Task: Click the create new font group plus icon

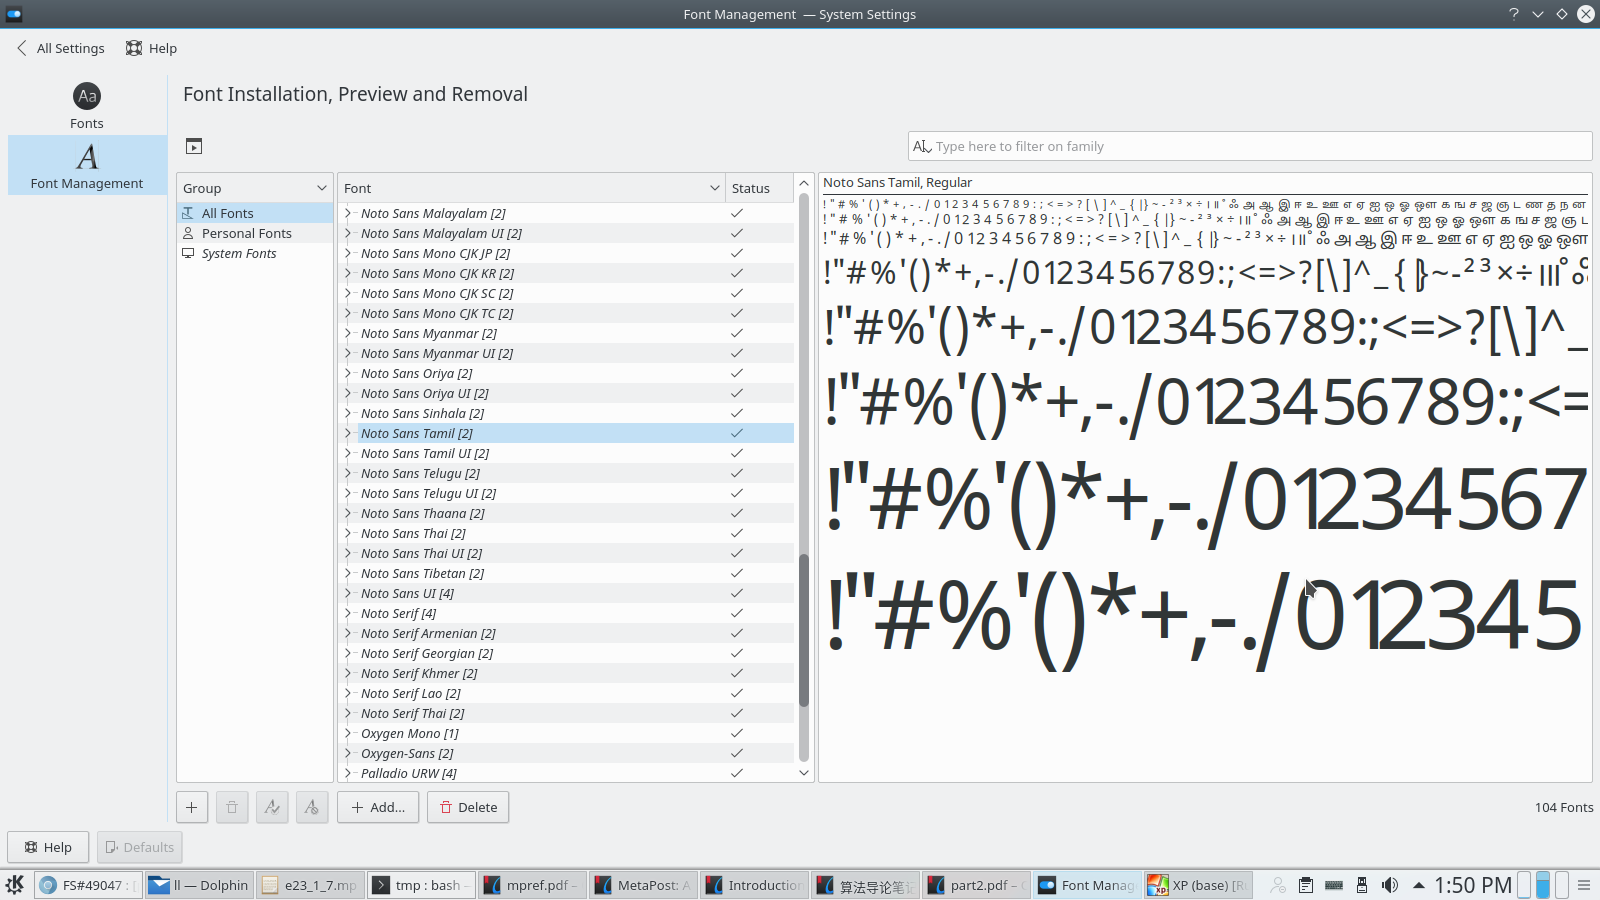Action: pos(192,807)
